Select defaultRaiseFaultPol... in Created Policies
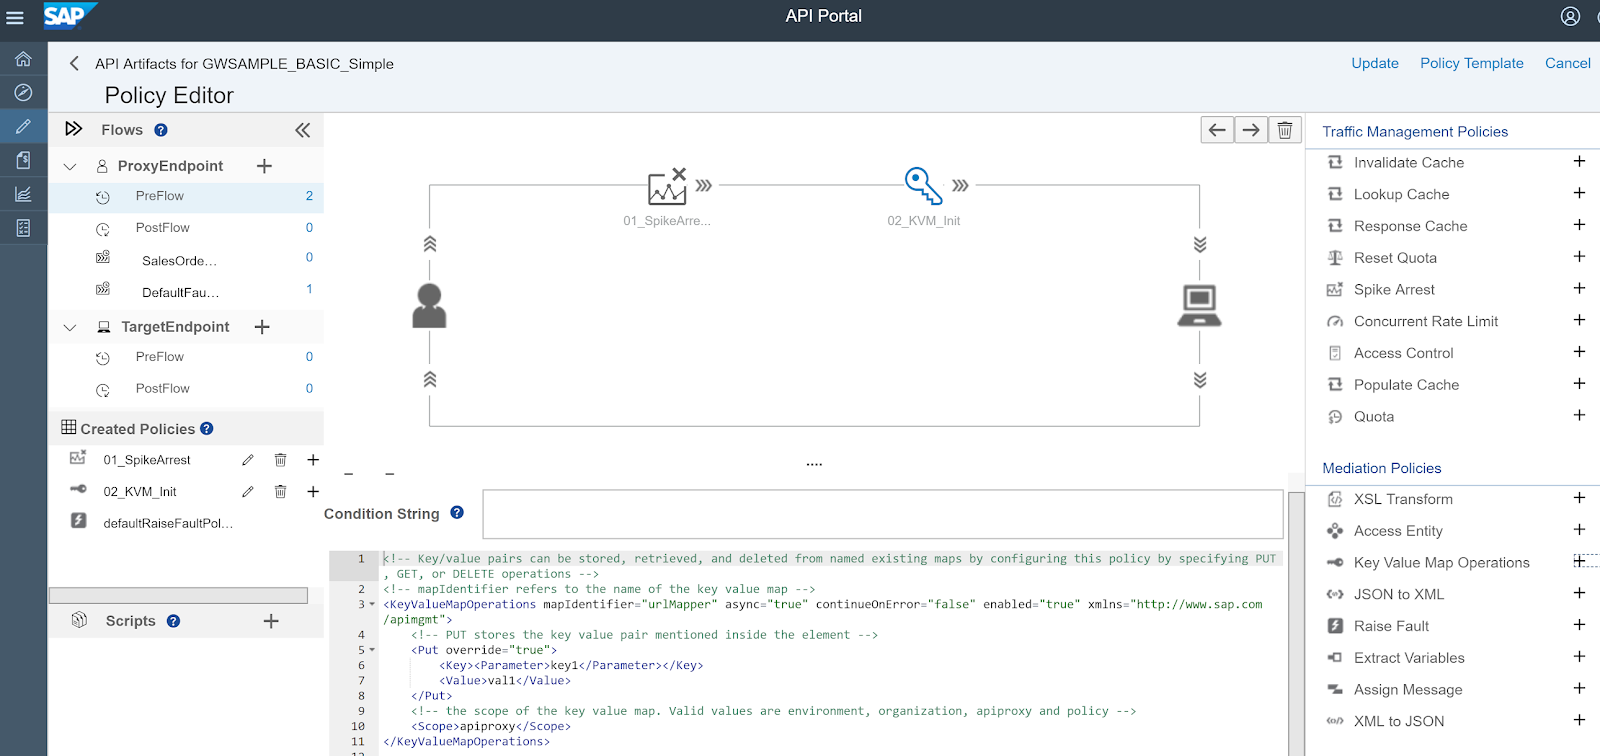This screenshot has width=1600, height=756. pos(168,523)
